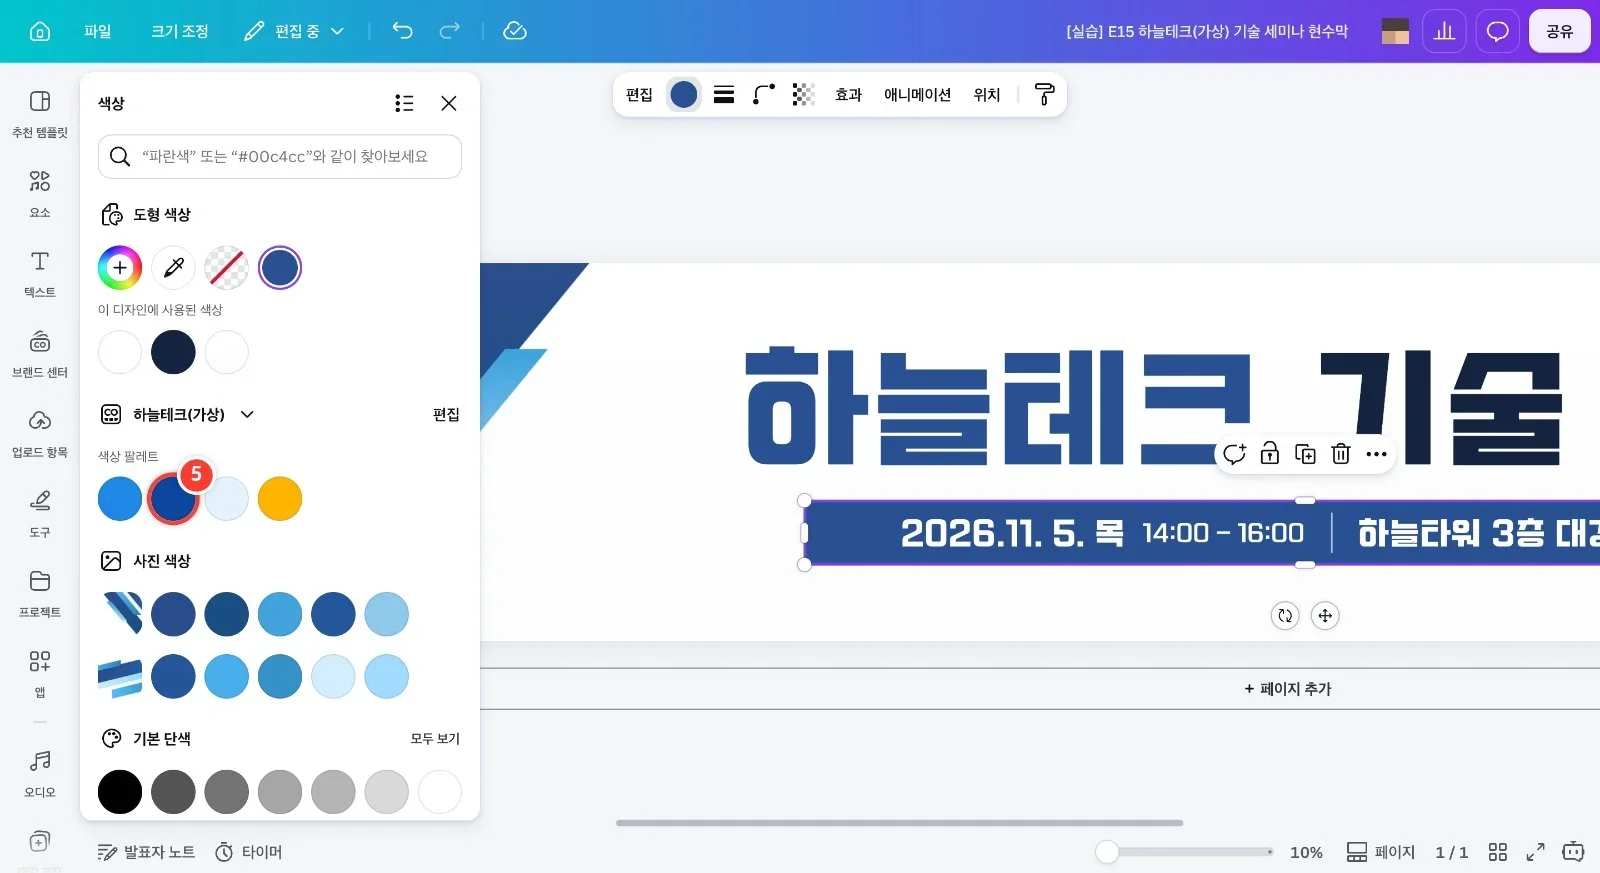Expand 편집 중 mode dropdown

294,31
